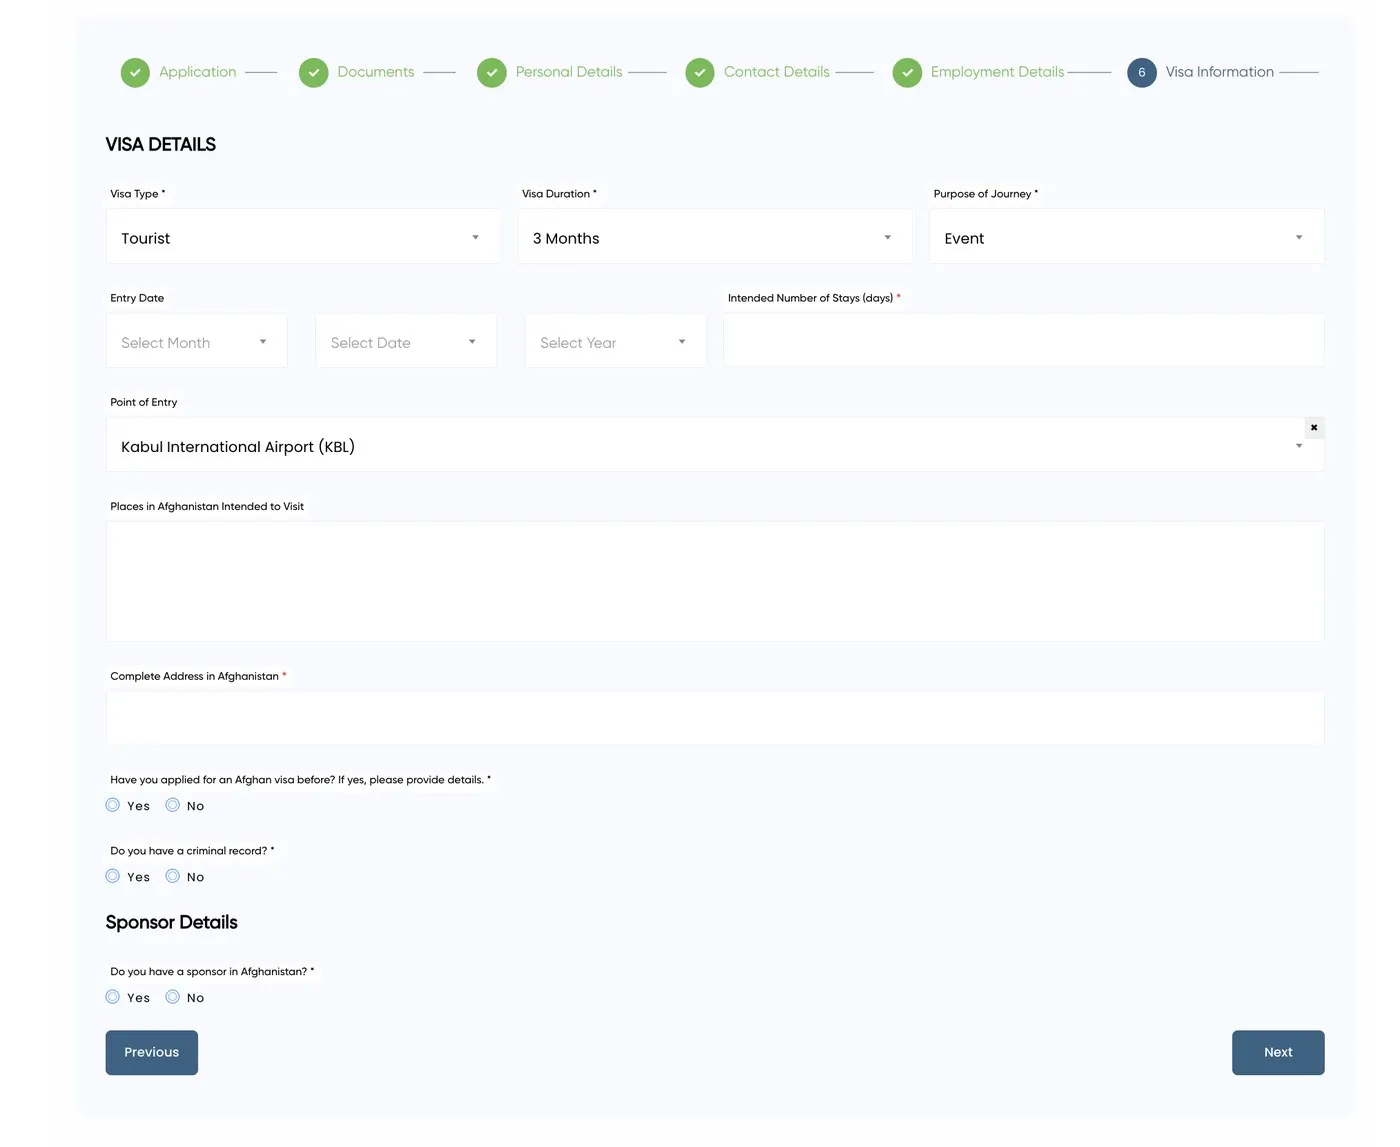The height and width of the screenshot is (1147, 1400).
Task: Select the Visa Information step label
Action: tap(1220, 72)
